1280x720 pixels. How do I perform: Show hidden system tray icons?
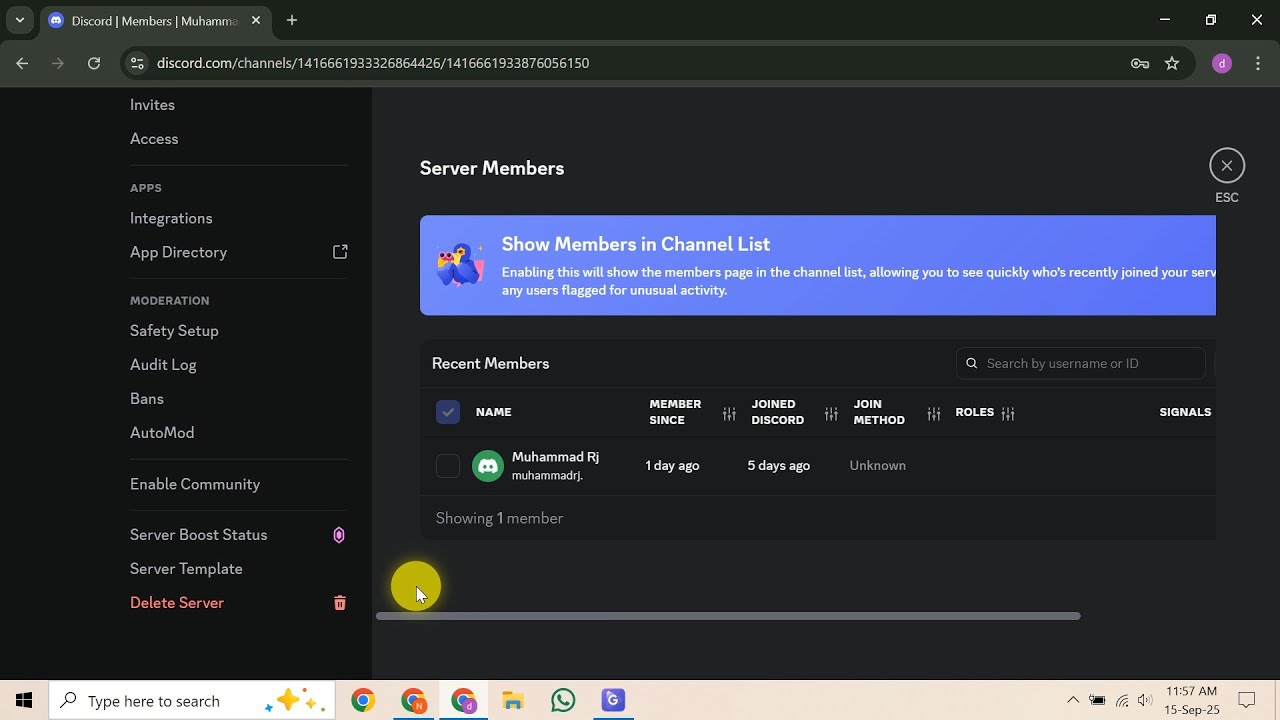point(1073,700)
